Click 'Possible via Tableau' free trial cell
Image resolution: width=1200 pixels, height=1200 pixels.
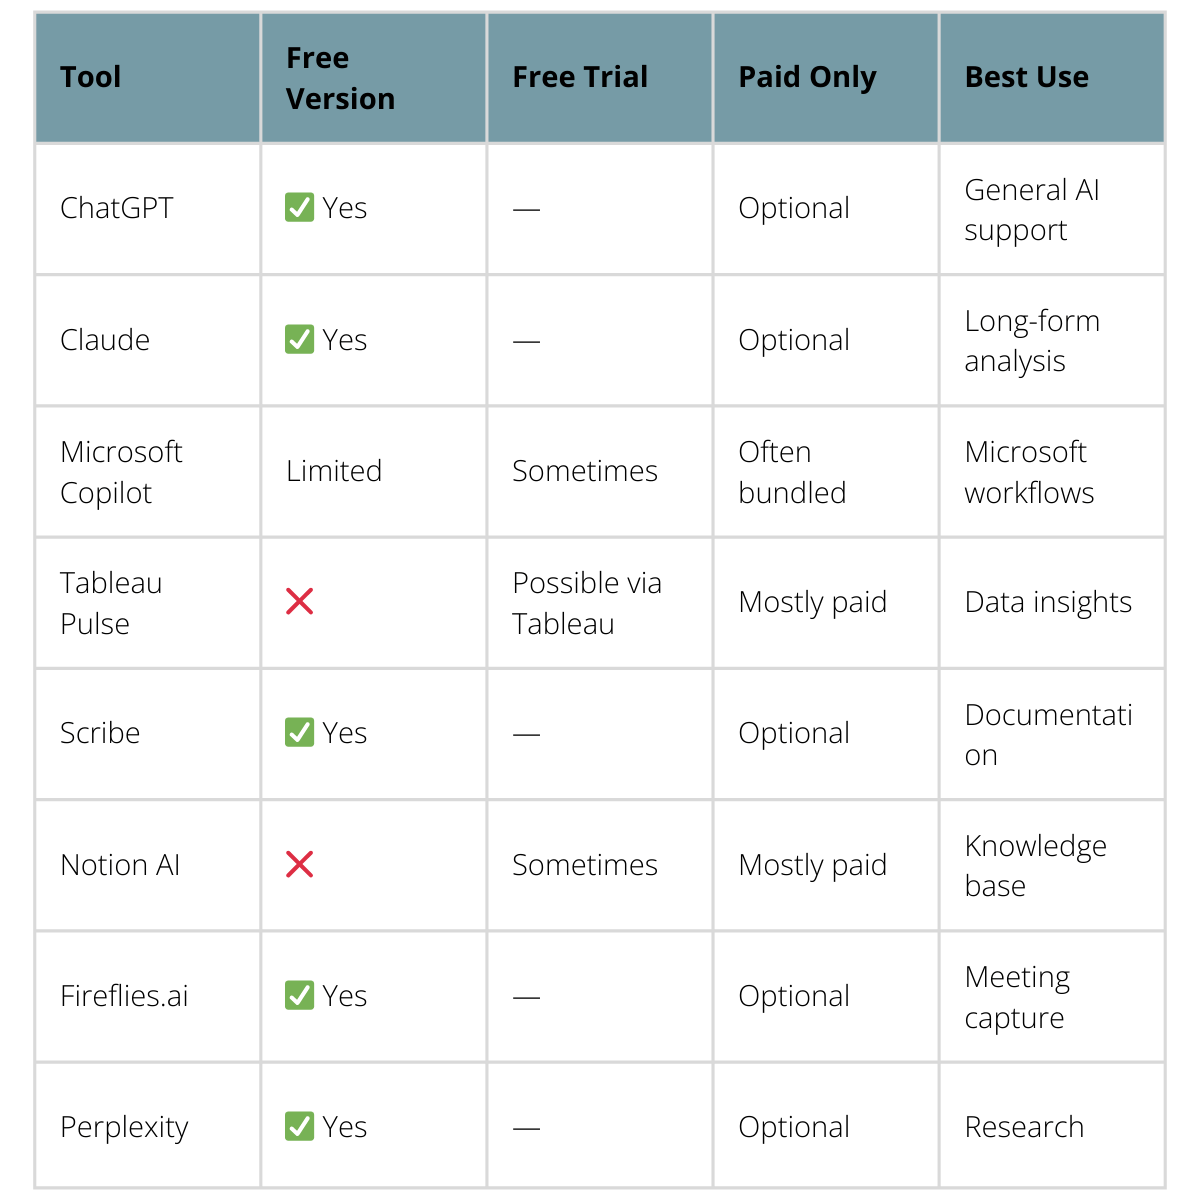[587, 603]
